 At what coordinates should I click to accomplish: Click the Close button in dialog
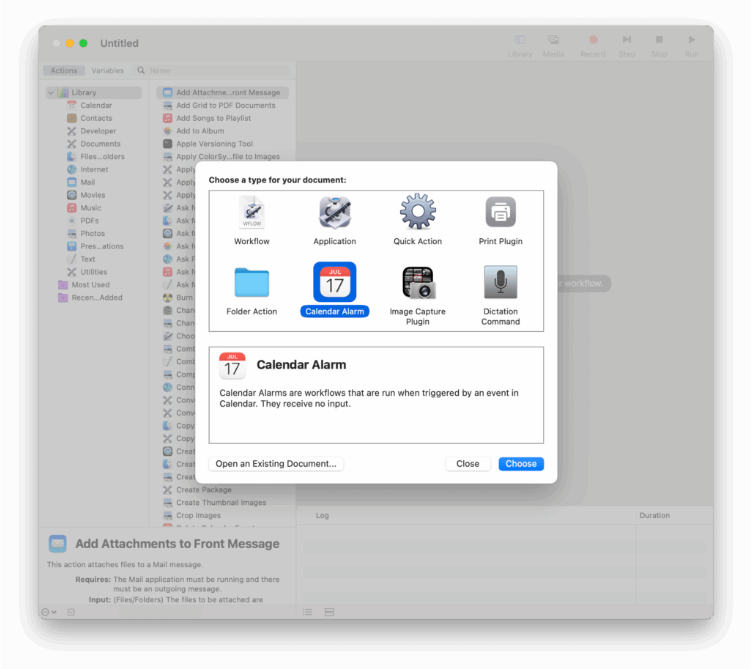(x=467, y=464)
